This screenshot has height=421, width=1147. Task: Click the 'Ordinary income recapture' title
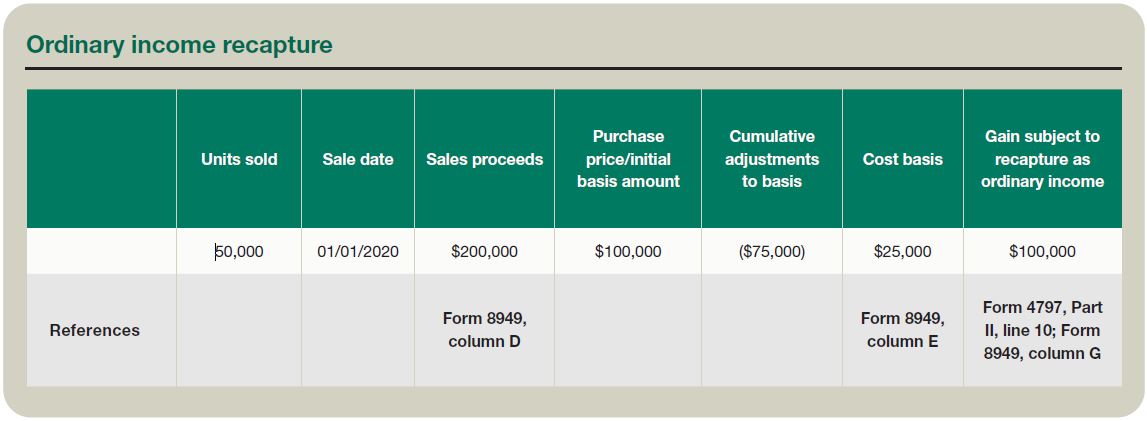pos(179,45)
